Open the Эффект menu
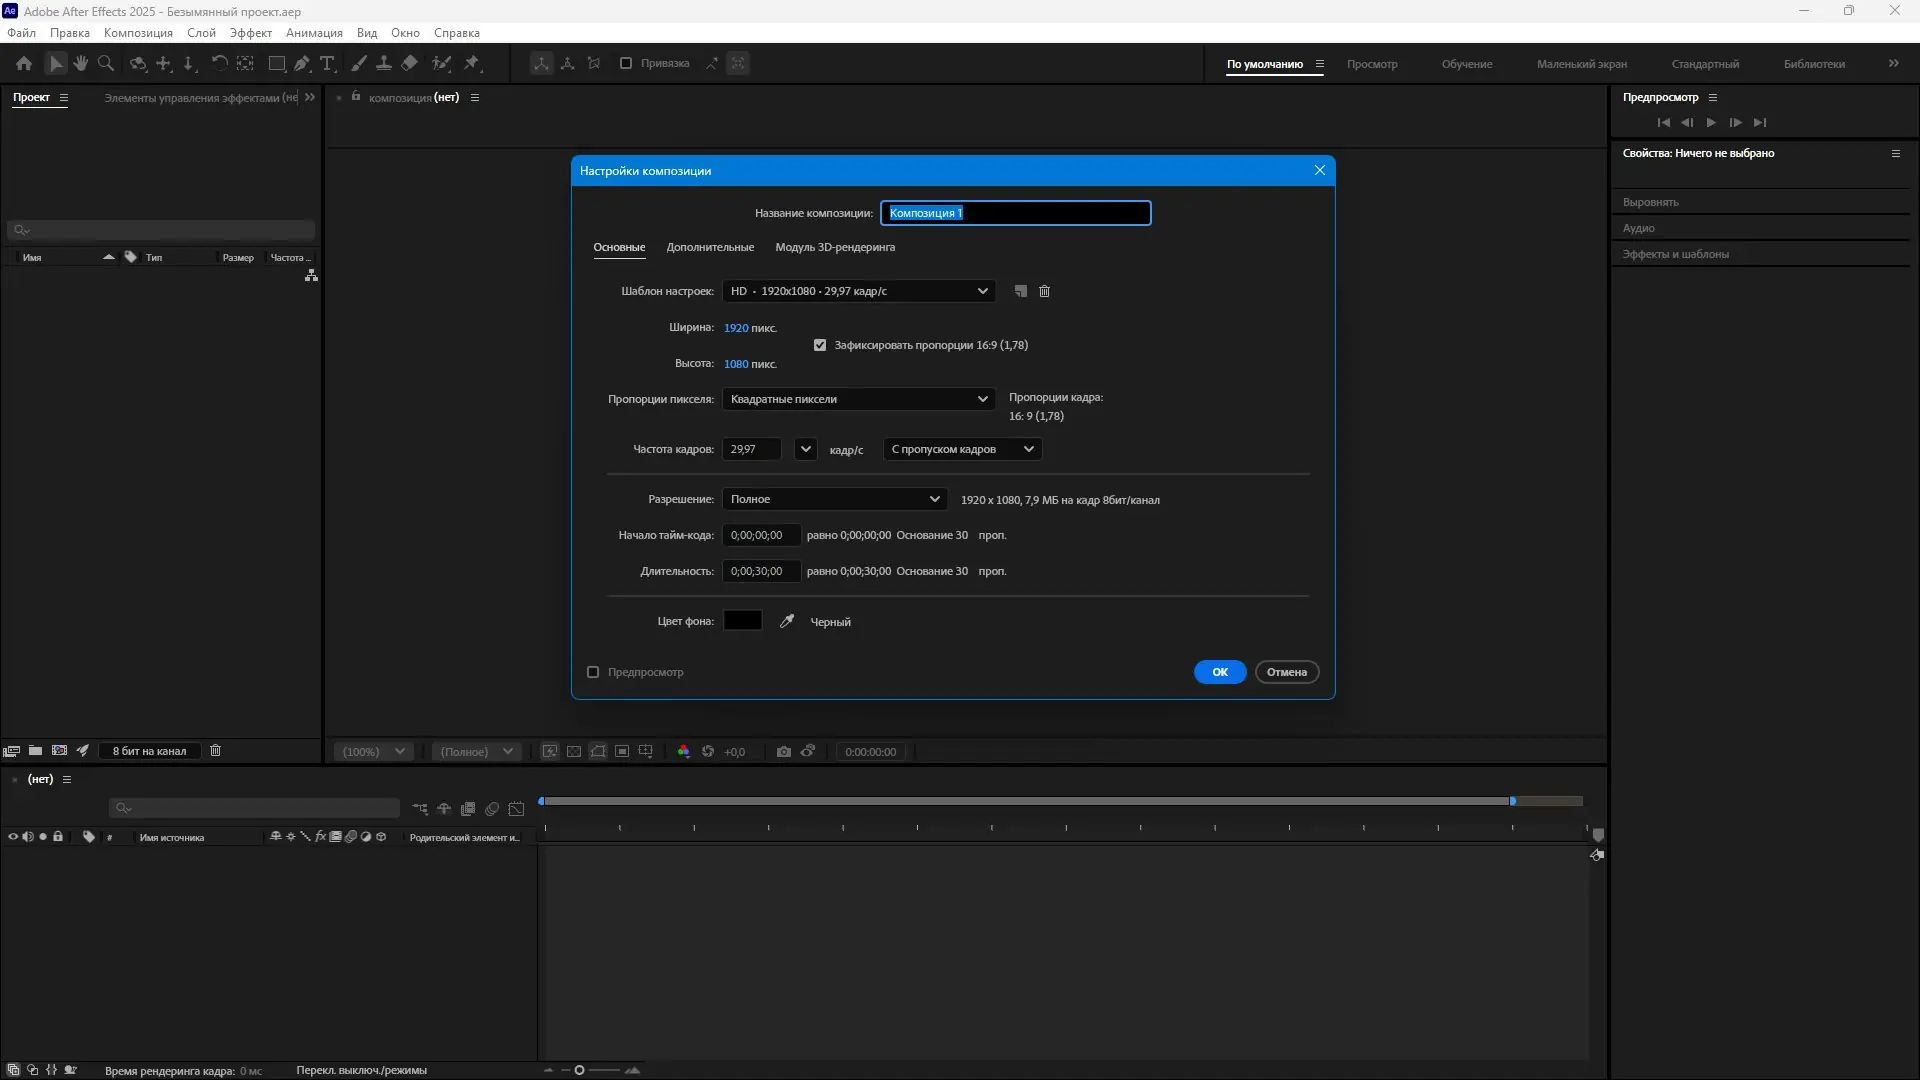This screenshot has height=1080, width=1920. pyautogui.click(x=250, y=33)
